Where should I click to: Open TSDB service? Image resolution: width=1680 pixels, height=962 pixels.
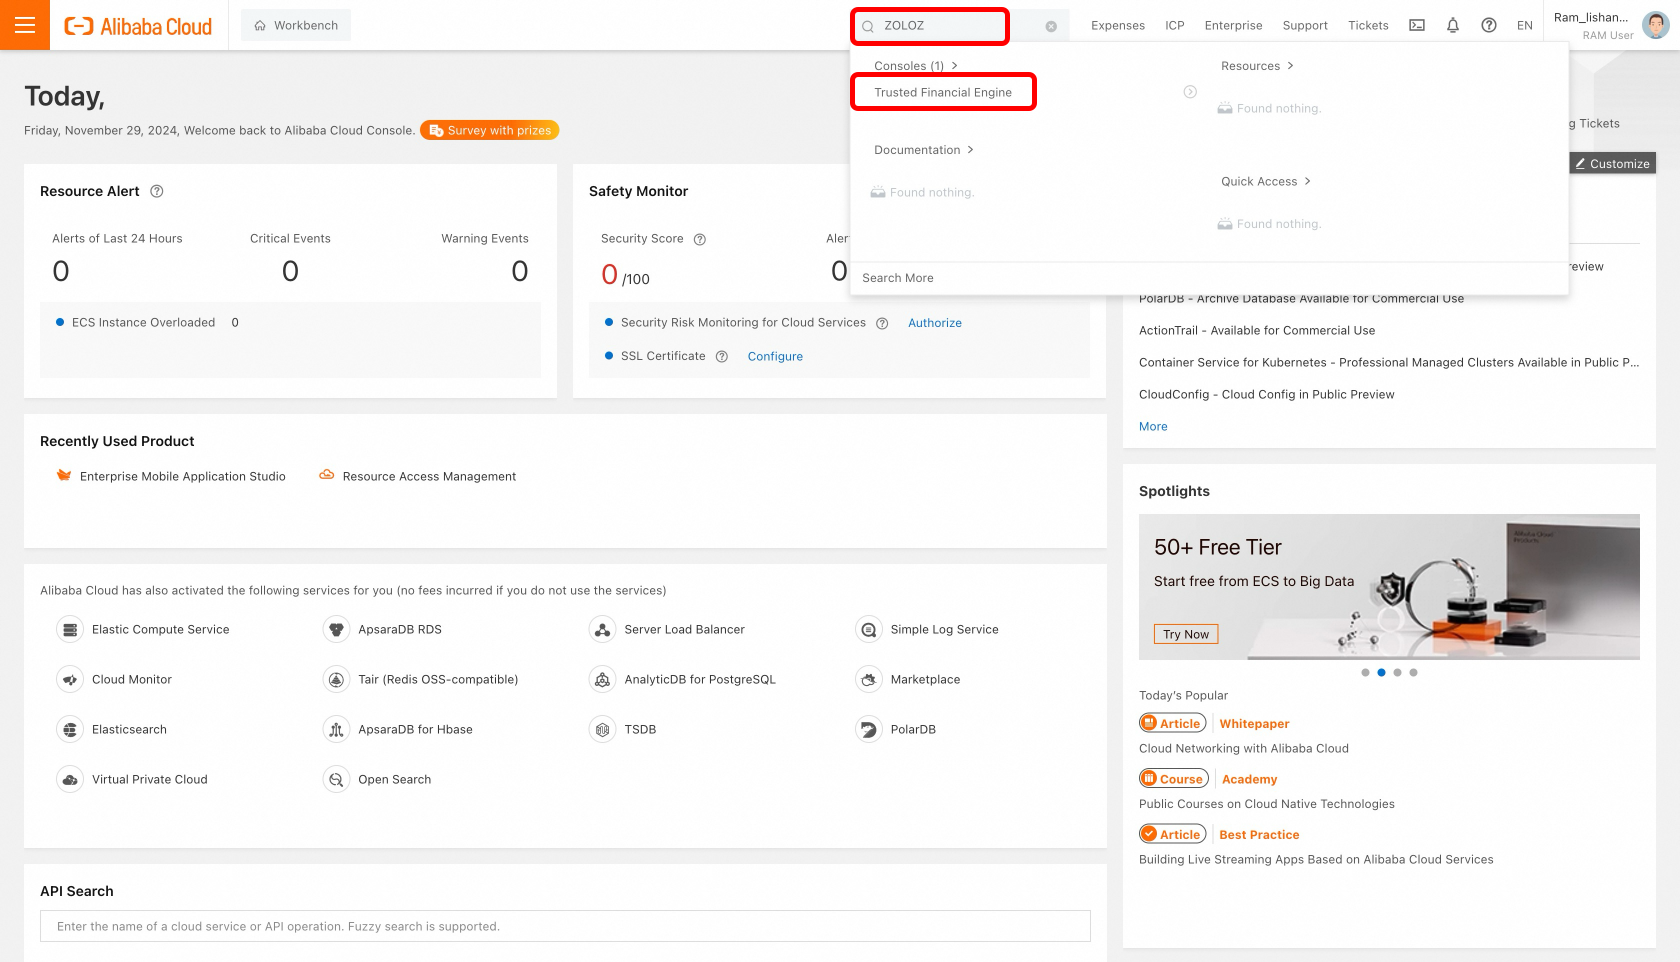(x=623, y=730)
